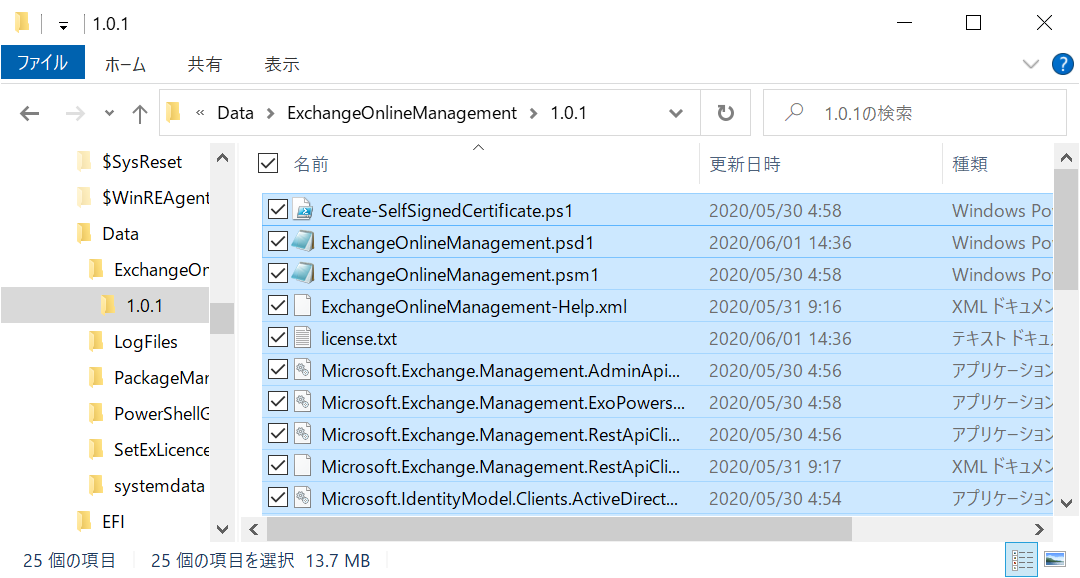1080x578 pixels.
Task: Click the search magnifier icon
Action: coord(794,112)
